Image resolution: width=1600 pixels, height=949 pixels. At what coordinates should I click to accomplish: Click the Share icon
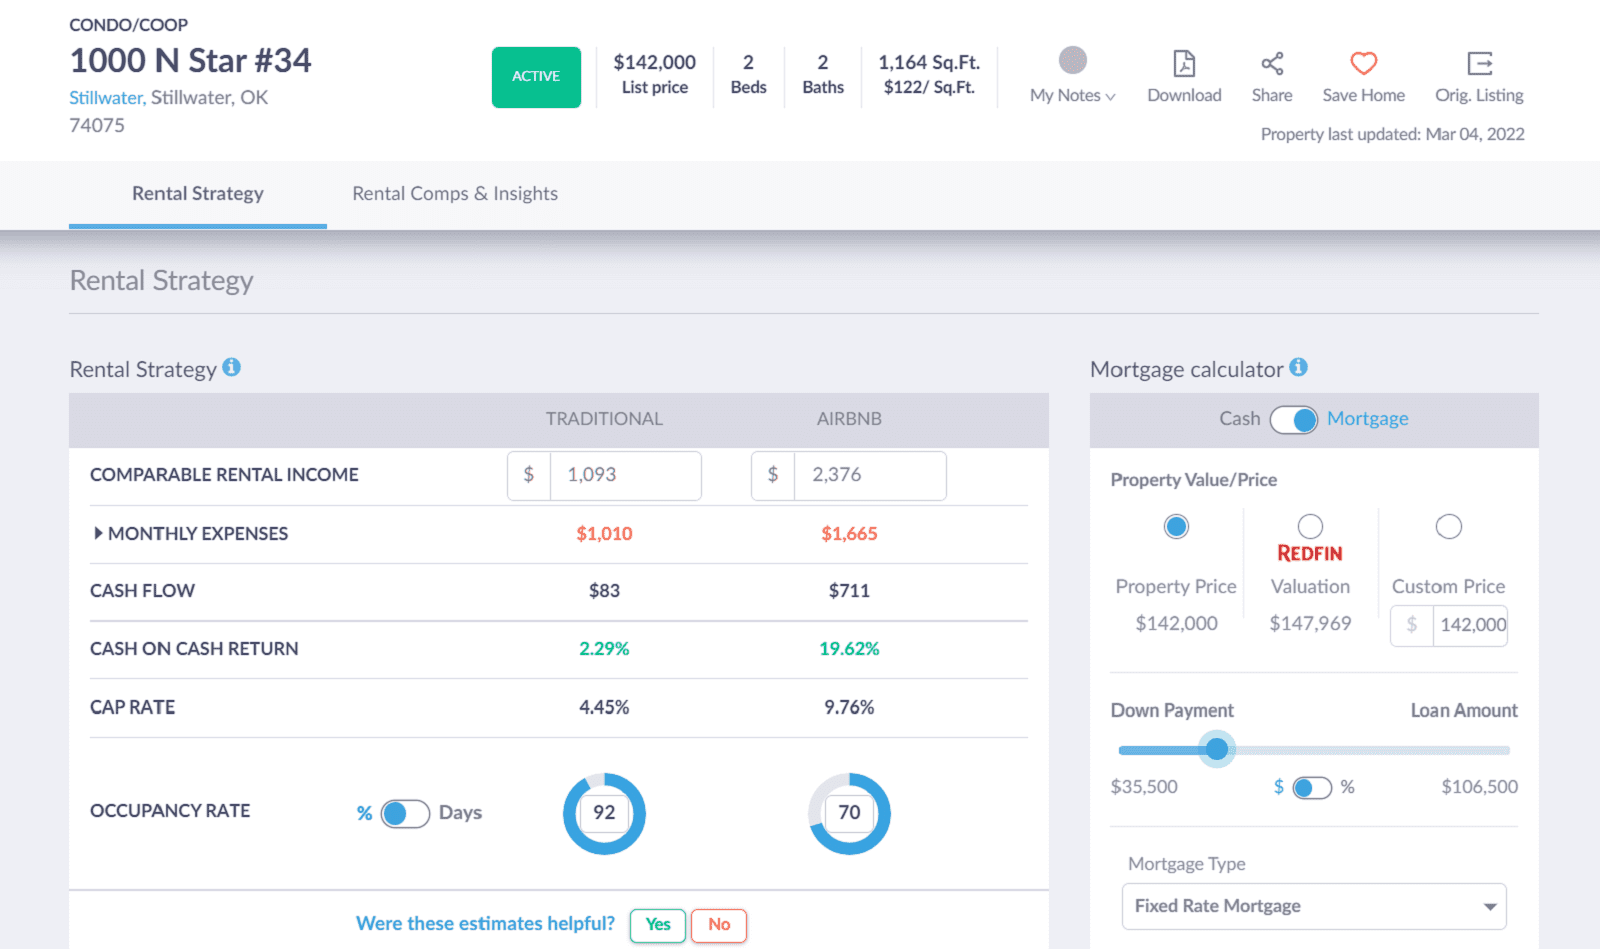click(x=1271, y=64)
